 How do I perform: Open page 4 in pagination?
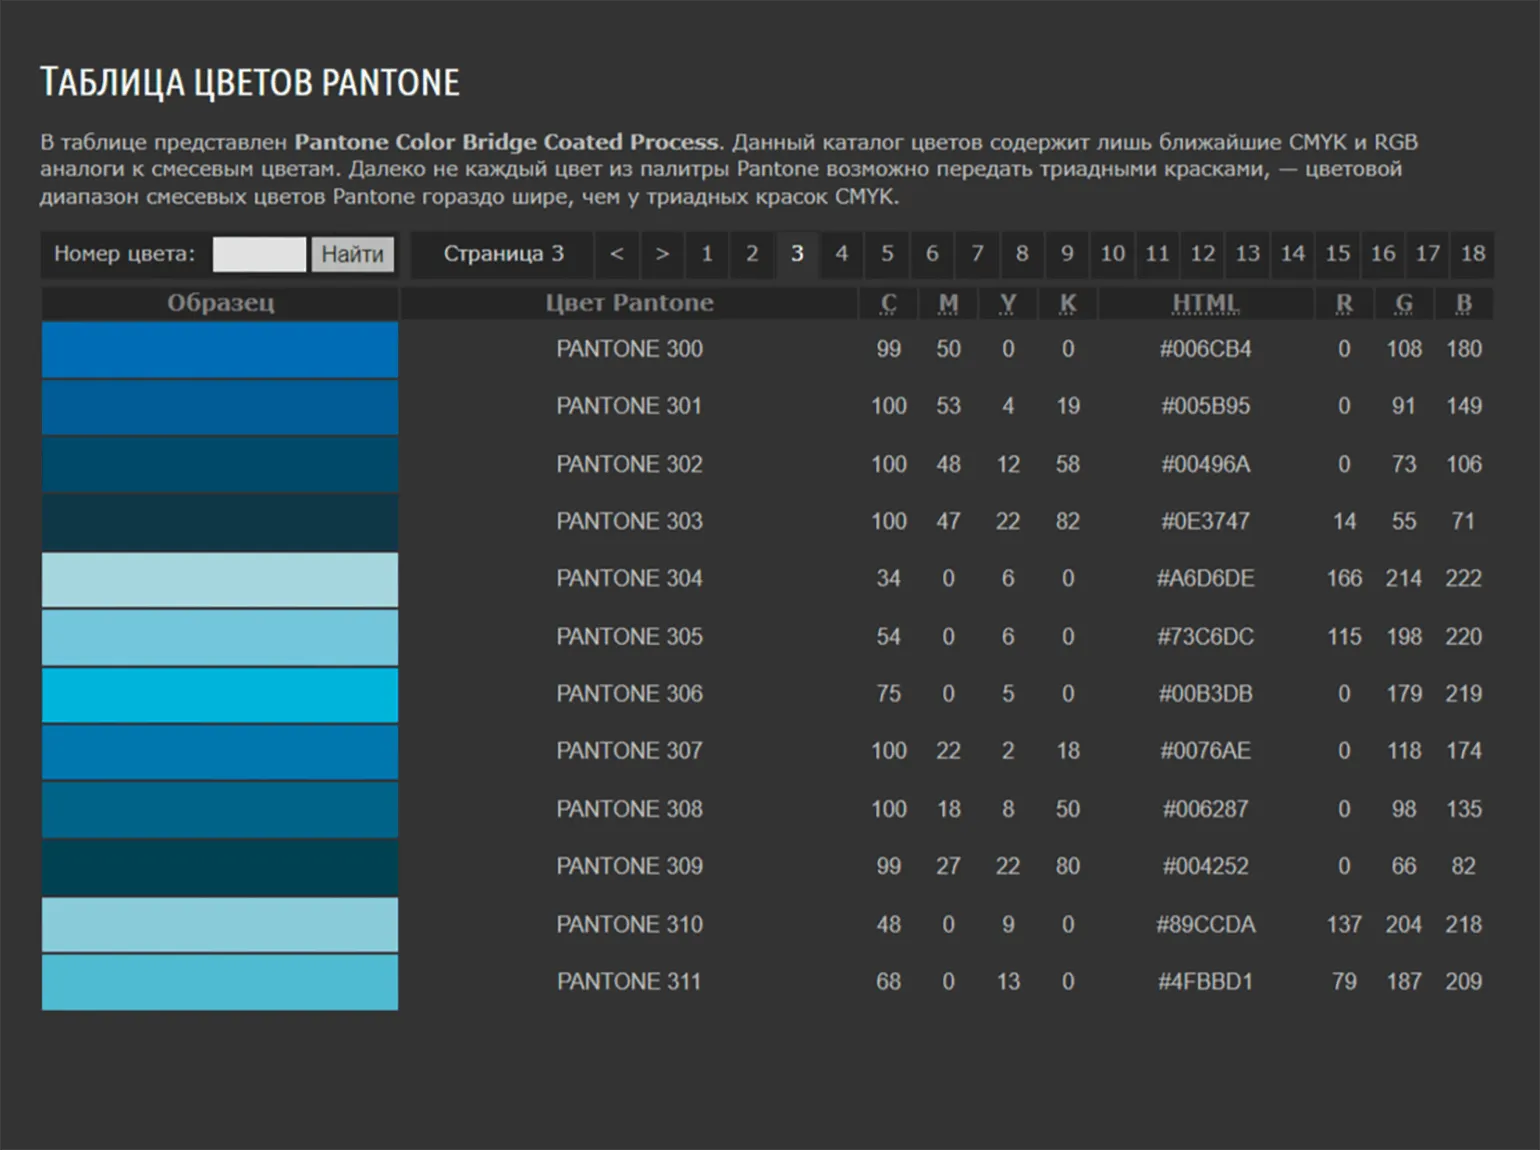point(842,254)
